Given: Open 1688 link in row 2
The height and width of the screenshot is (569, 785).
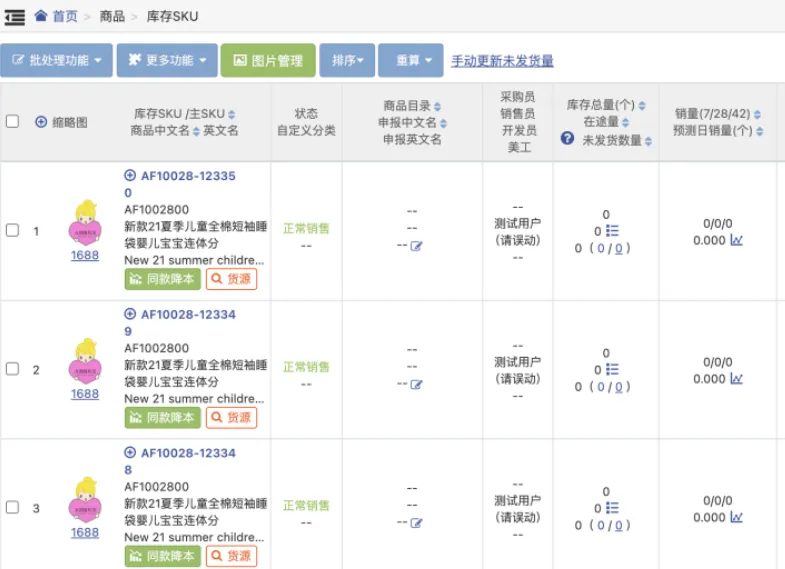Looking at the screenshot, I should click(x=85, y=394).
